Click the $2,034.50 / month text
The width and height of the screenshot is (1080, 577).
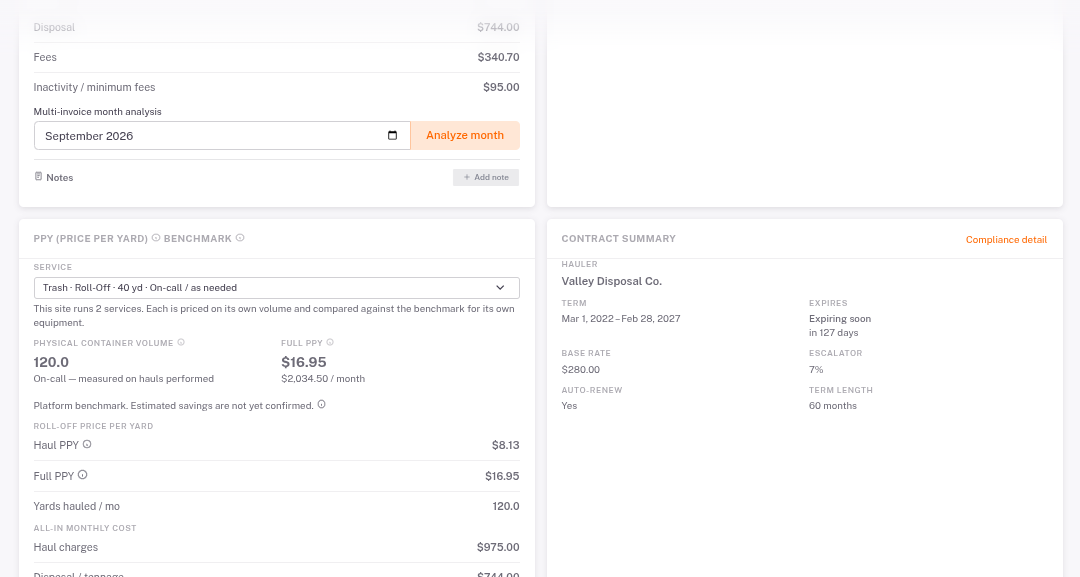[x=323, y=379]
